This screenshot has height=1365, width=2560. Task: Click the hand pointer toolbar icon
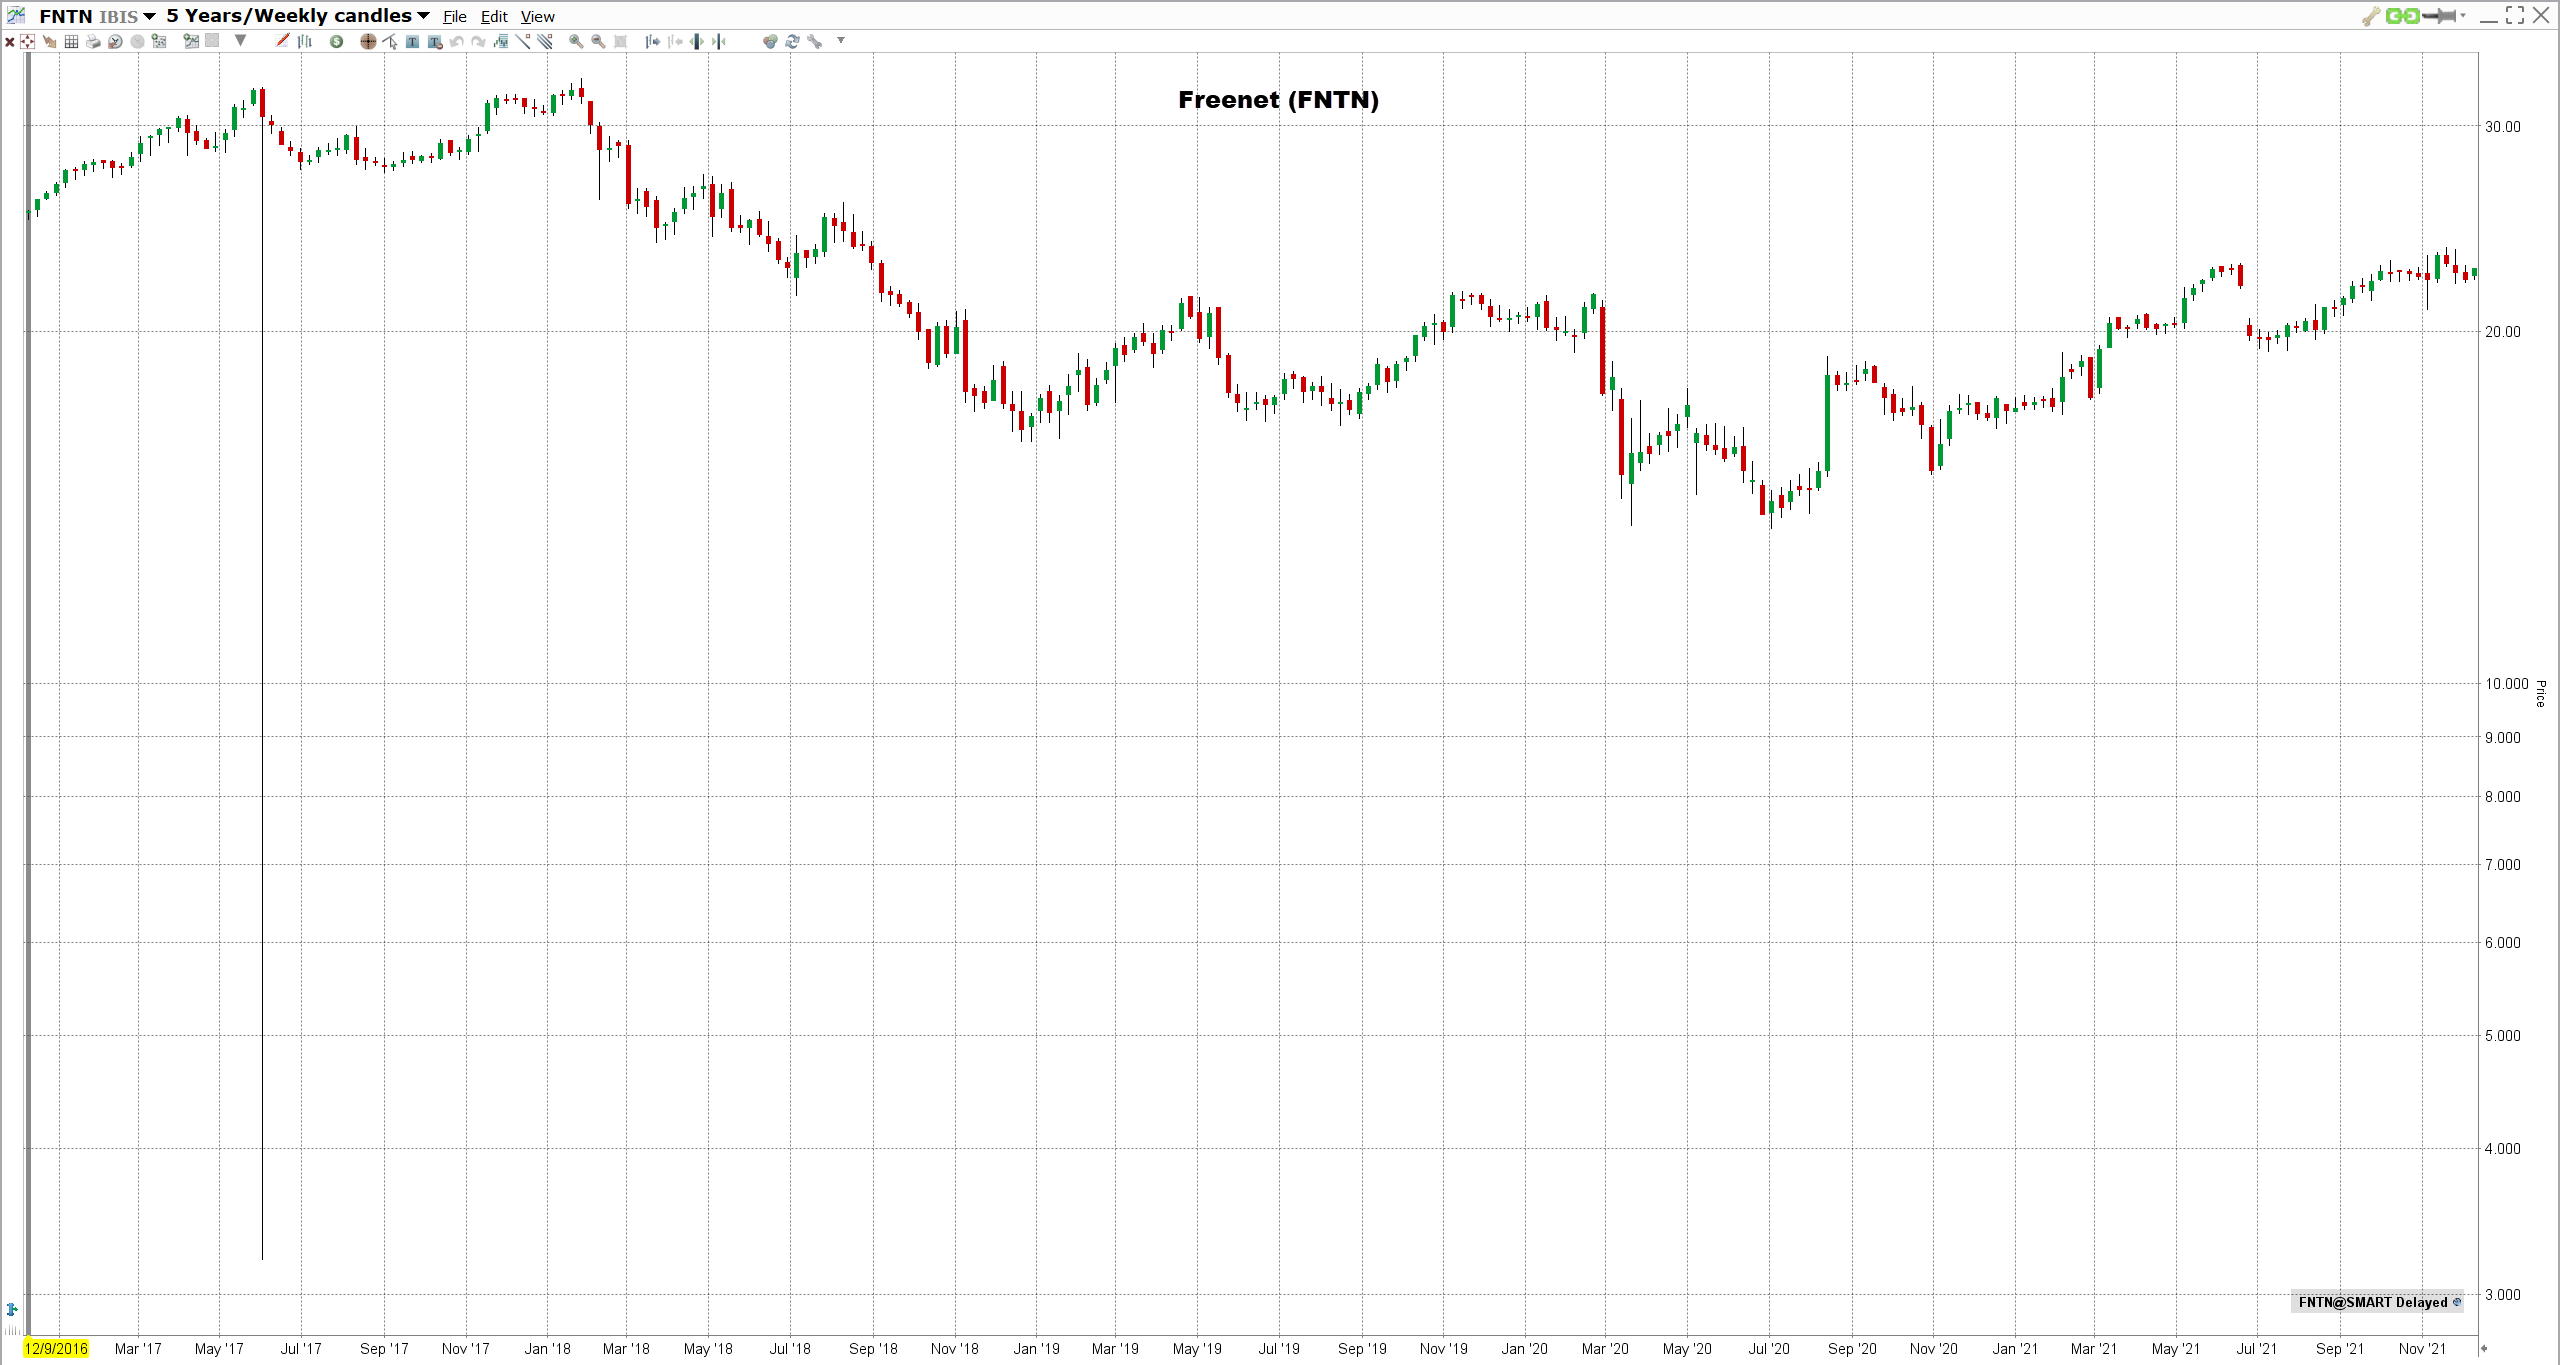[x=49, y=41]
